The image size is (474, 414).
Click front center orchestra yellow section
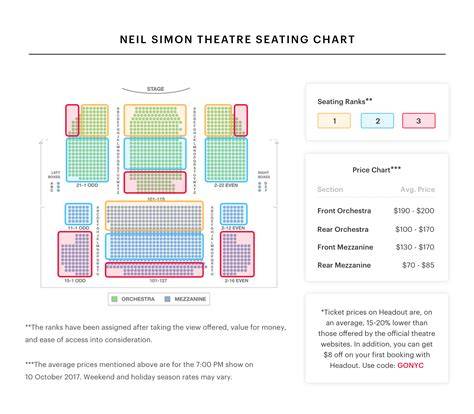(x=155, y=120)
